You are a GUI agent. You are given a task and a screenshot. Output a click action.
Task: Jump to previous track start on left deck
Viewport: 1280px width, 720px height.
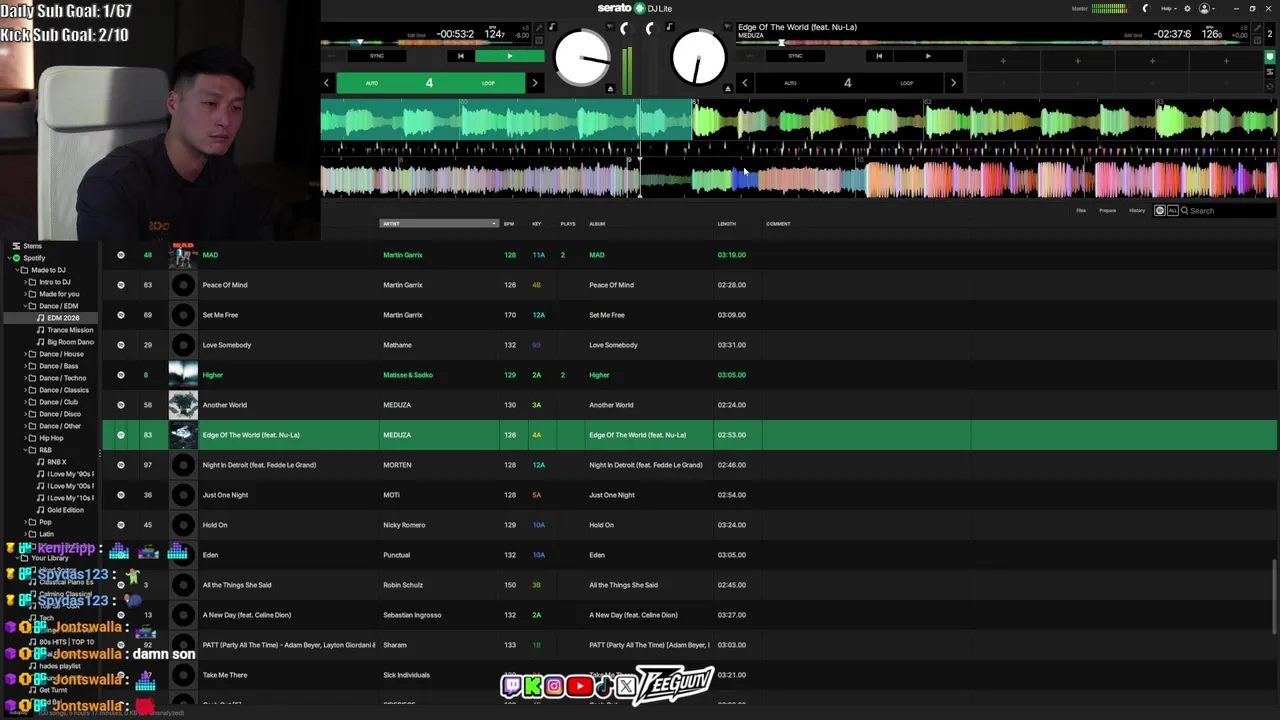(x=460, y=56)
